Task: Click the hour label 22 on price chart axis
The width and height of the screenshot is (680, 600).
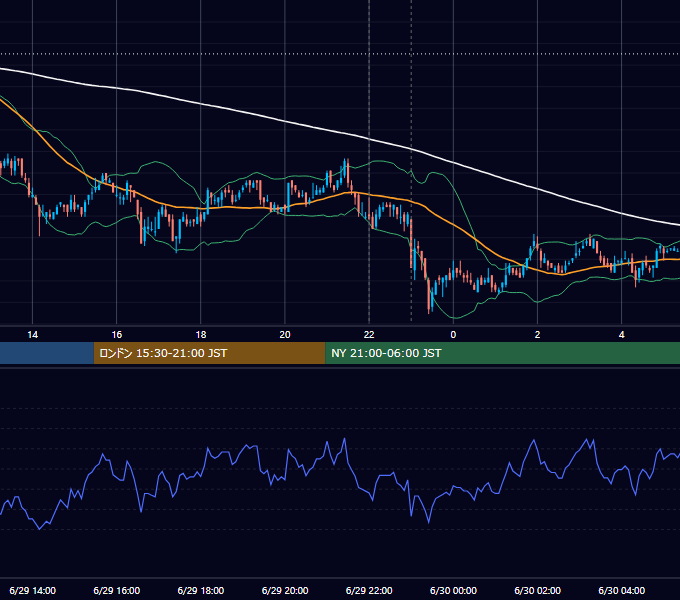Action: (369, 335)
